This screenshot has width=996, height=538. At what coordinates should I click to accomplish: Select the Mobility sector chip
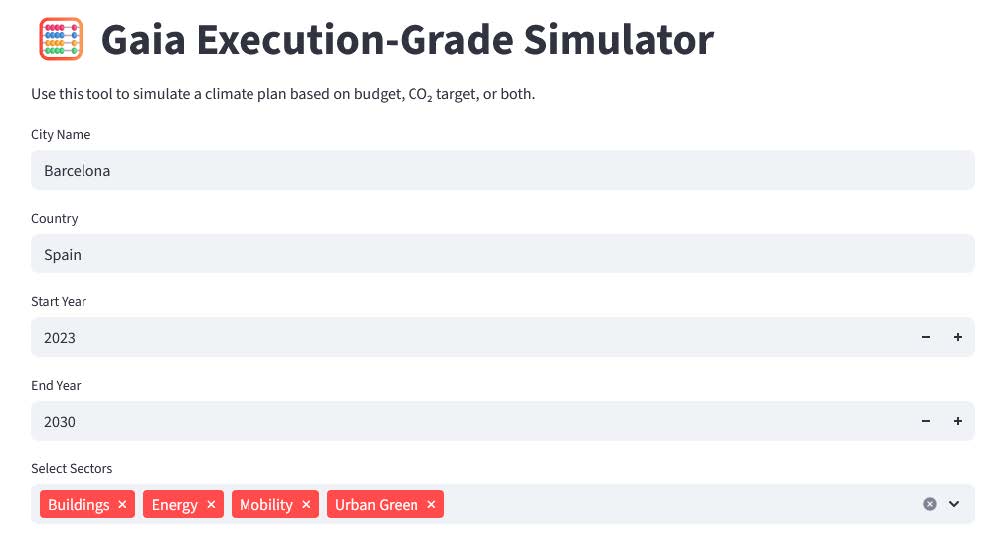click(x=266, y=505)
